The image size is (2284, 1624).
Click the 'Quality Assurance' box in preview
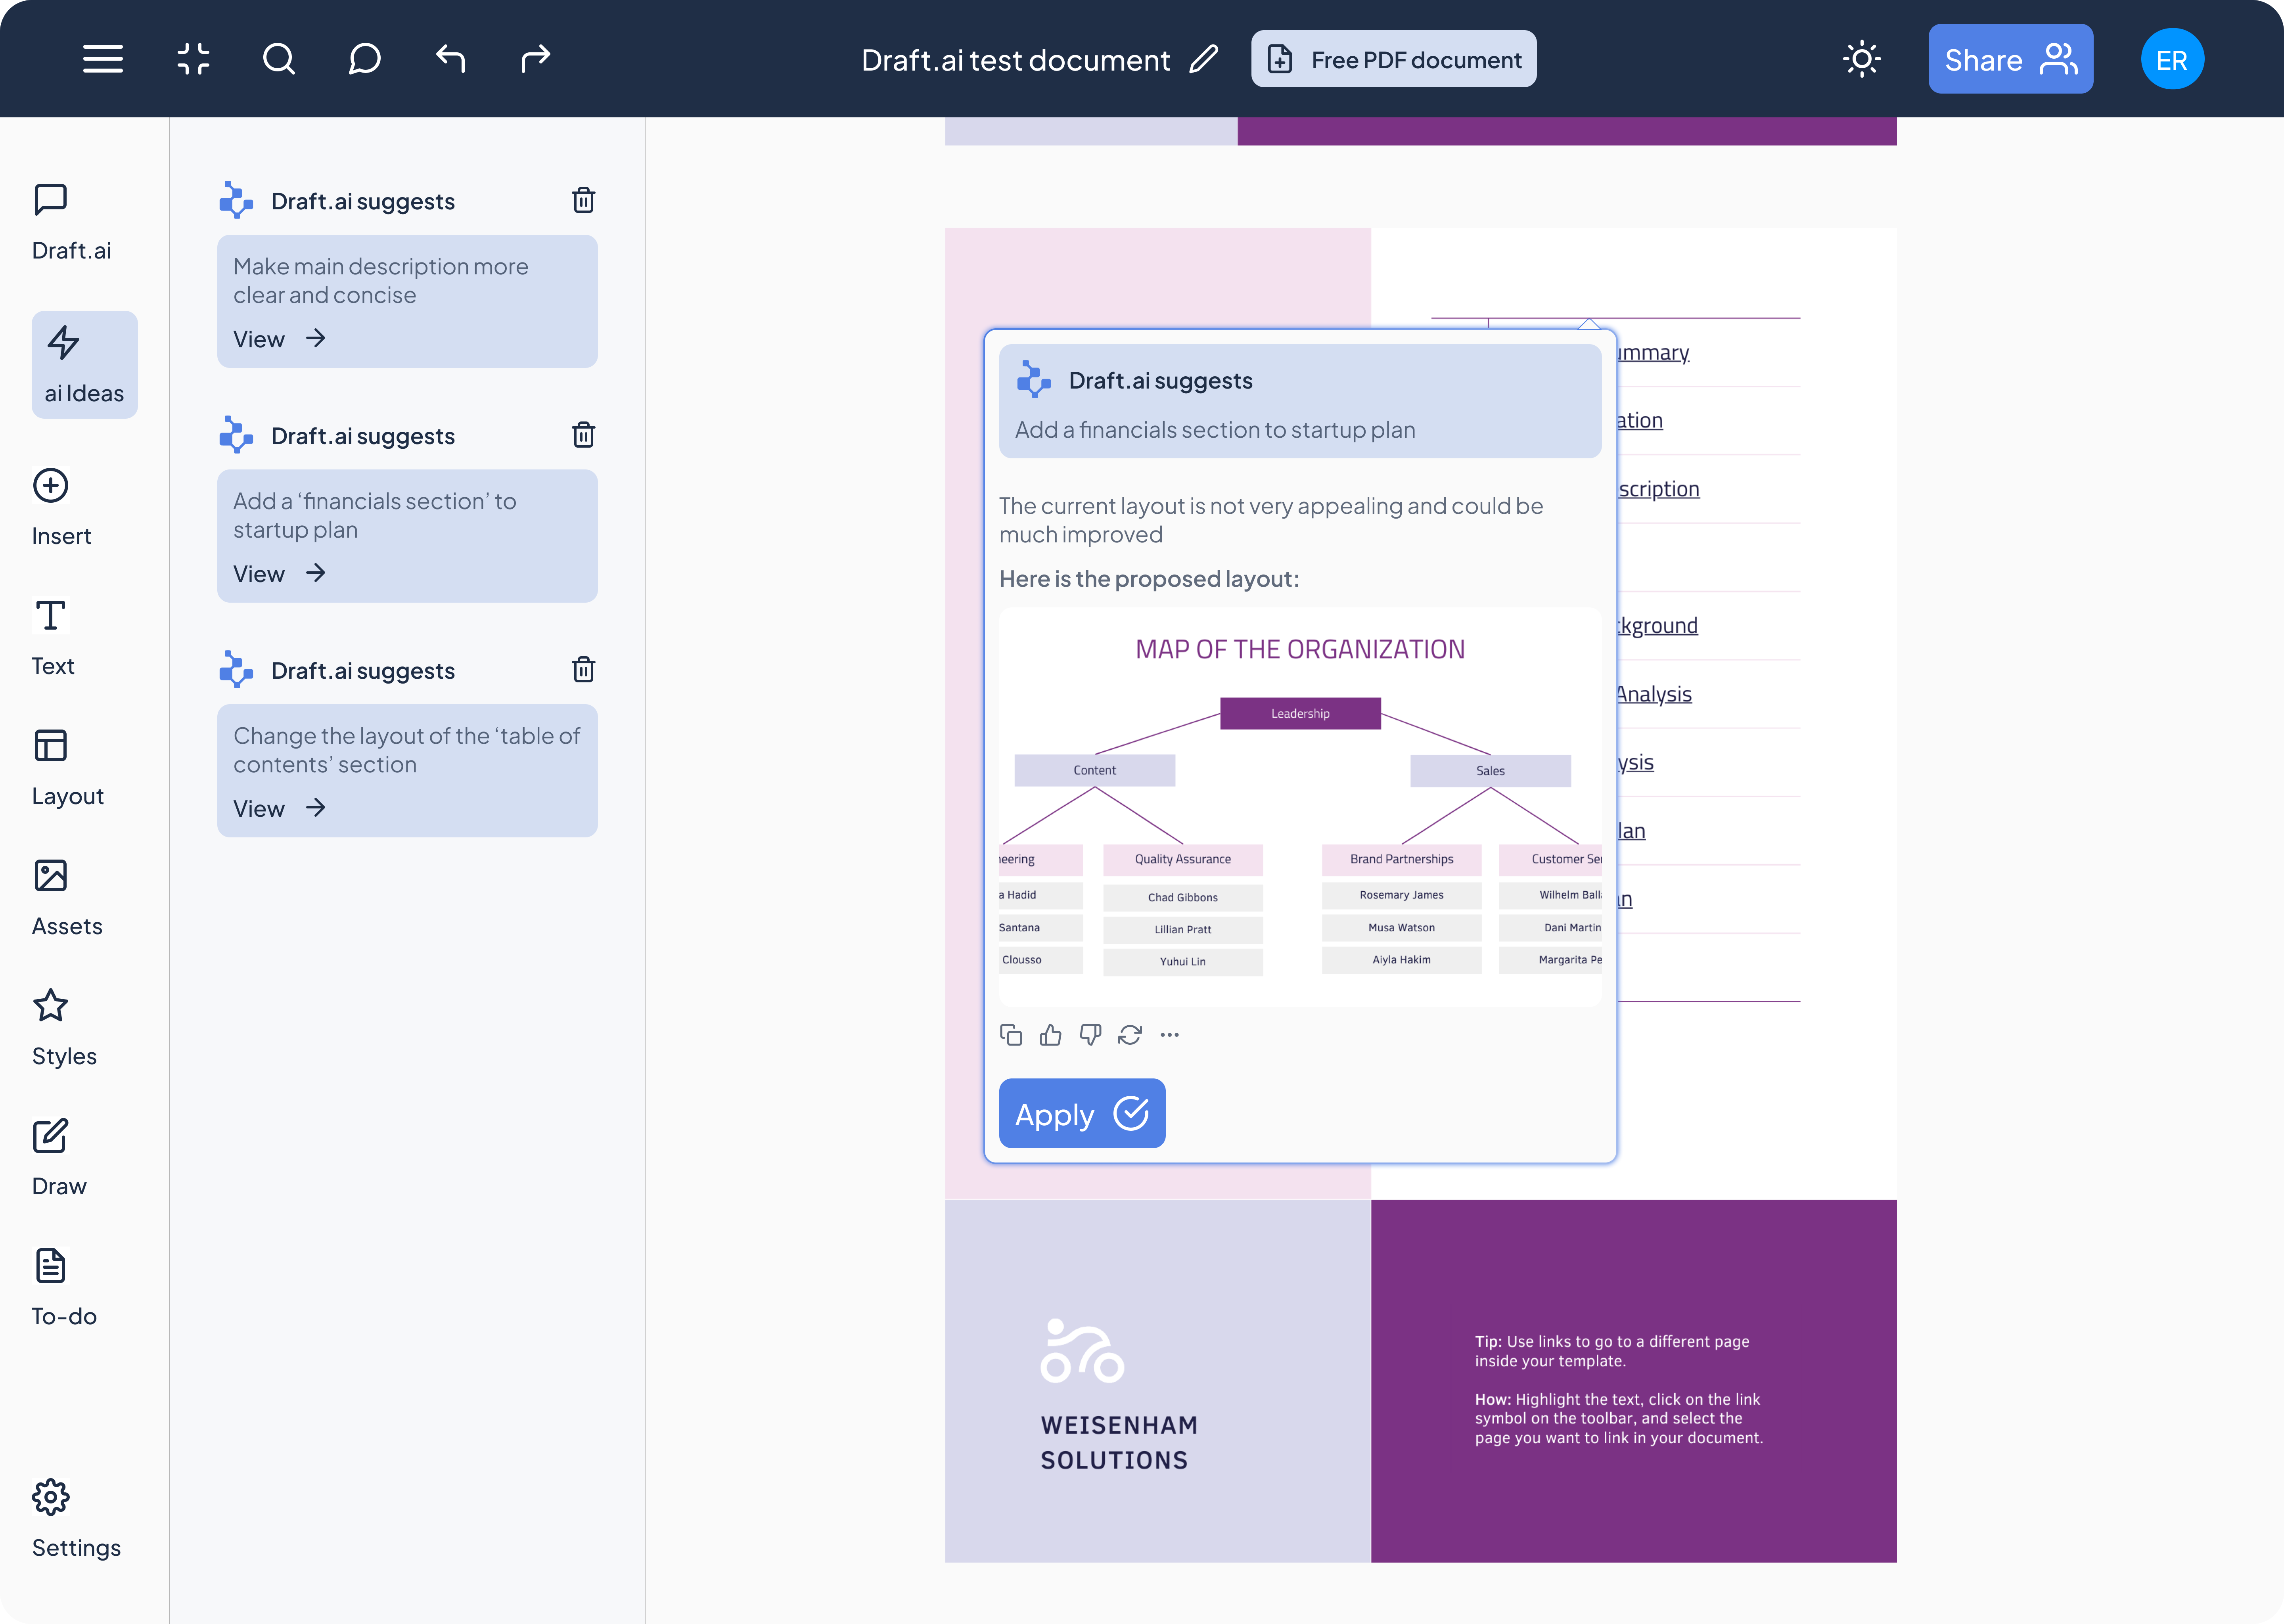[x=1183, y=859]
